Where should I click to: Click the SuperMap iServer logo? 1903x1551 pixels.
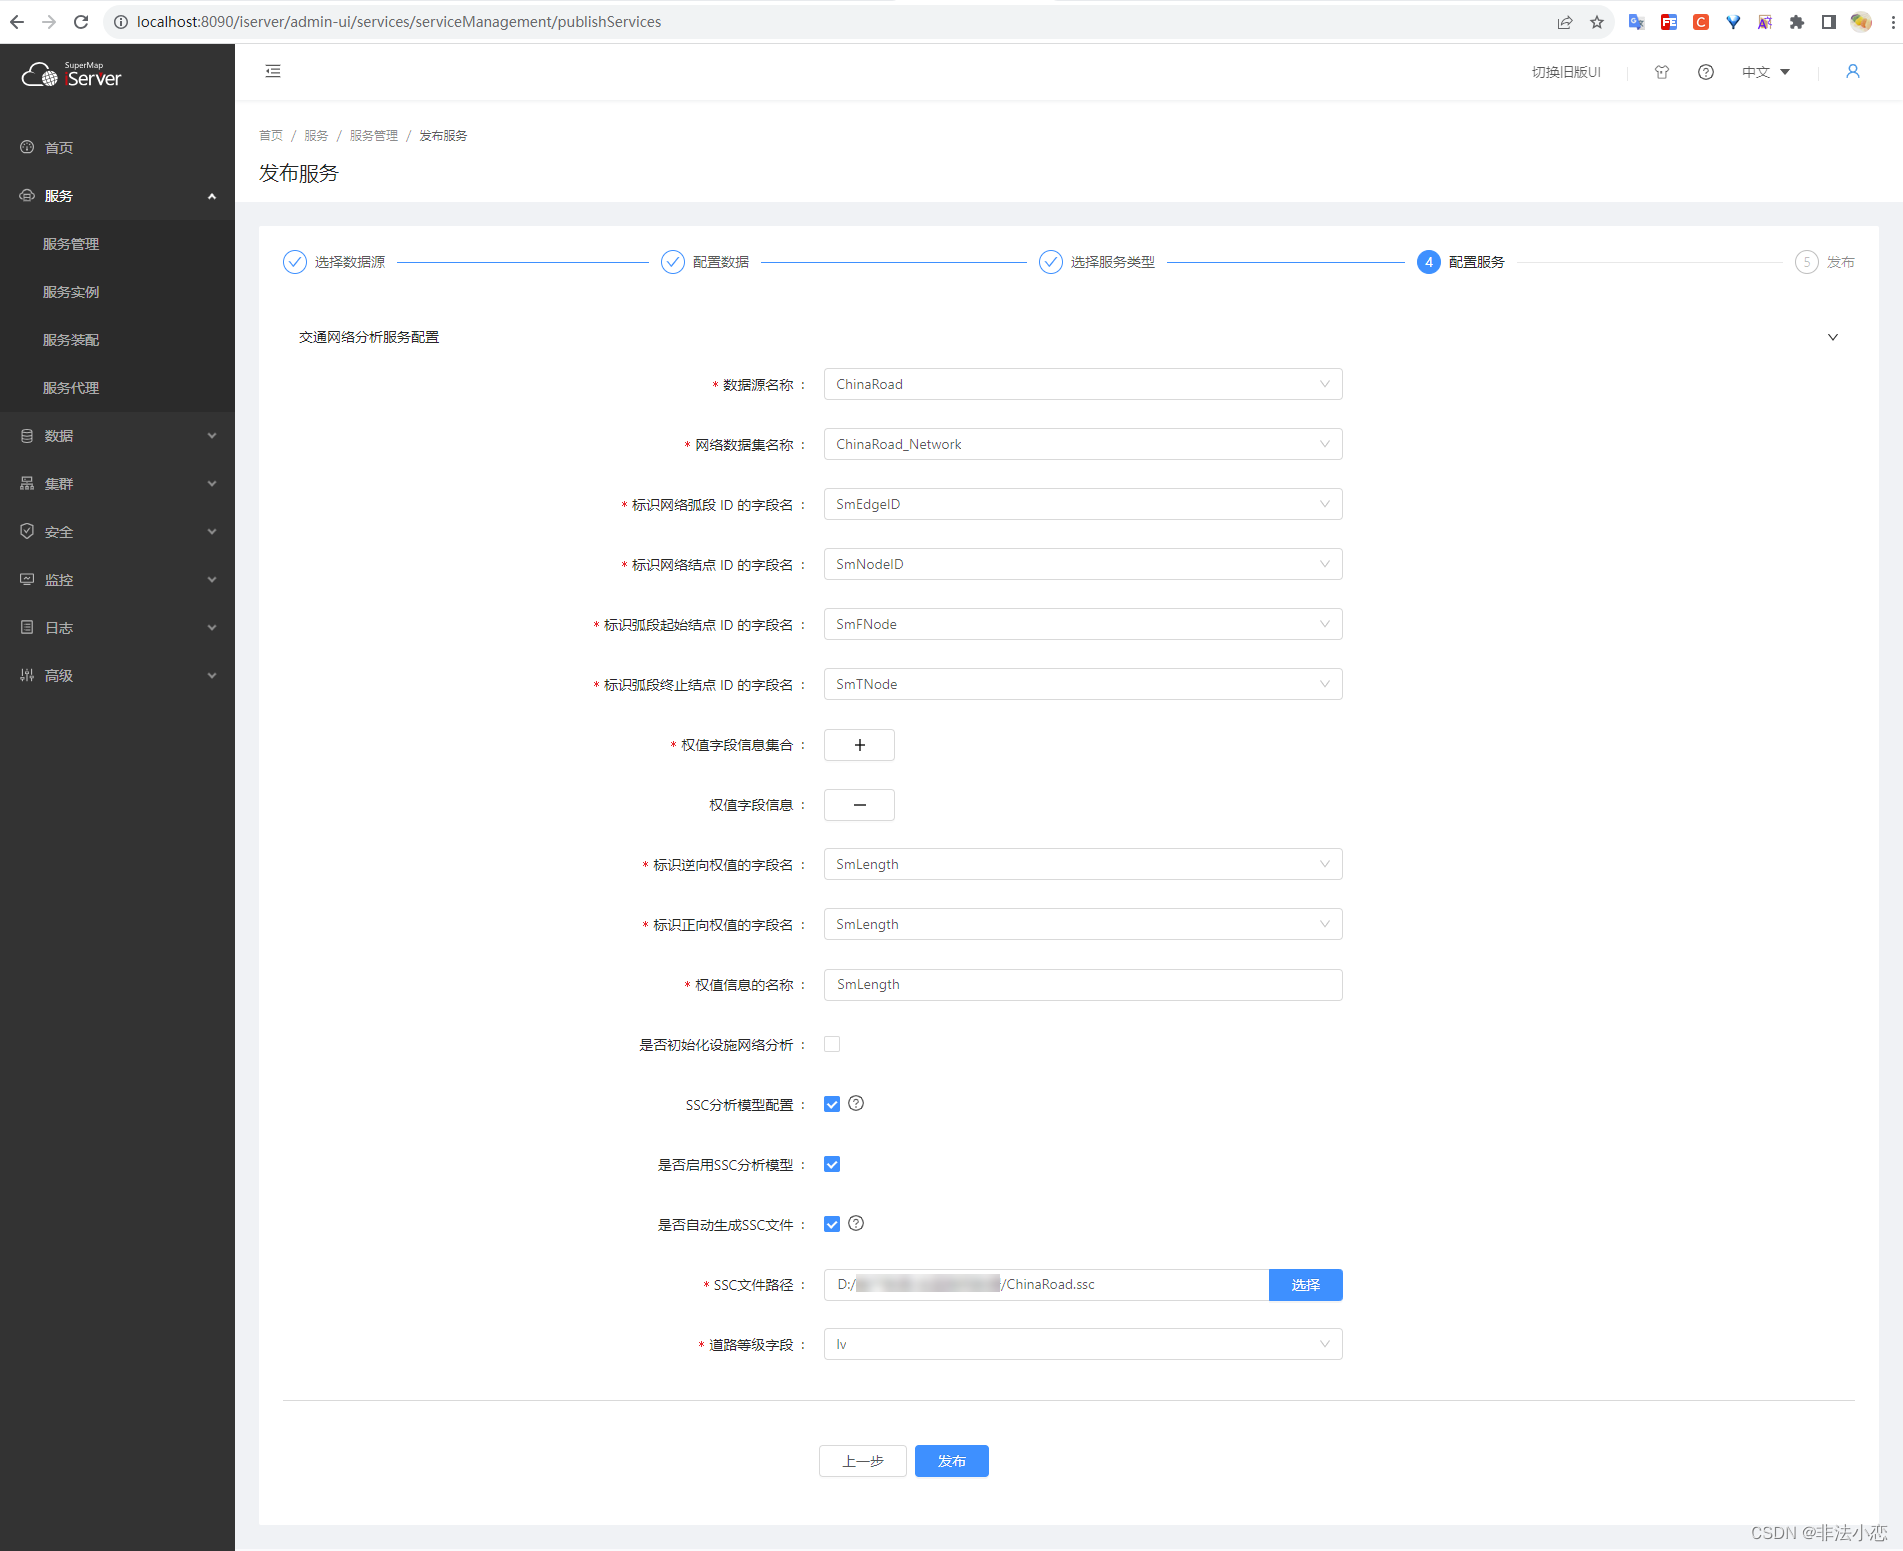[x=72, y=75]
